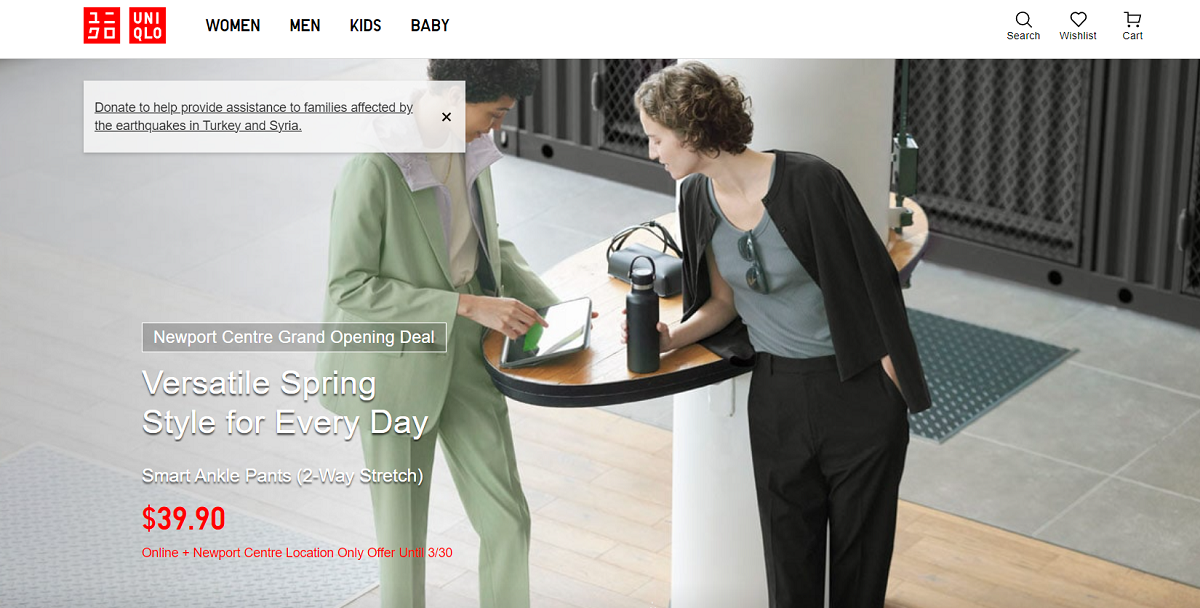Open the Versatile Spring Style headline
The height and width of the screenshot is (608, 1200).
pos(285,402)
